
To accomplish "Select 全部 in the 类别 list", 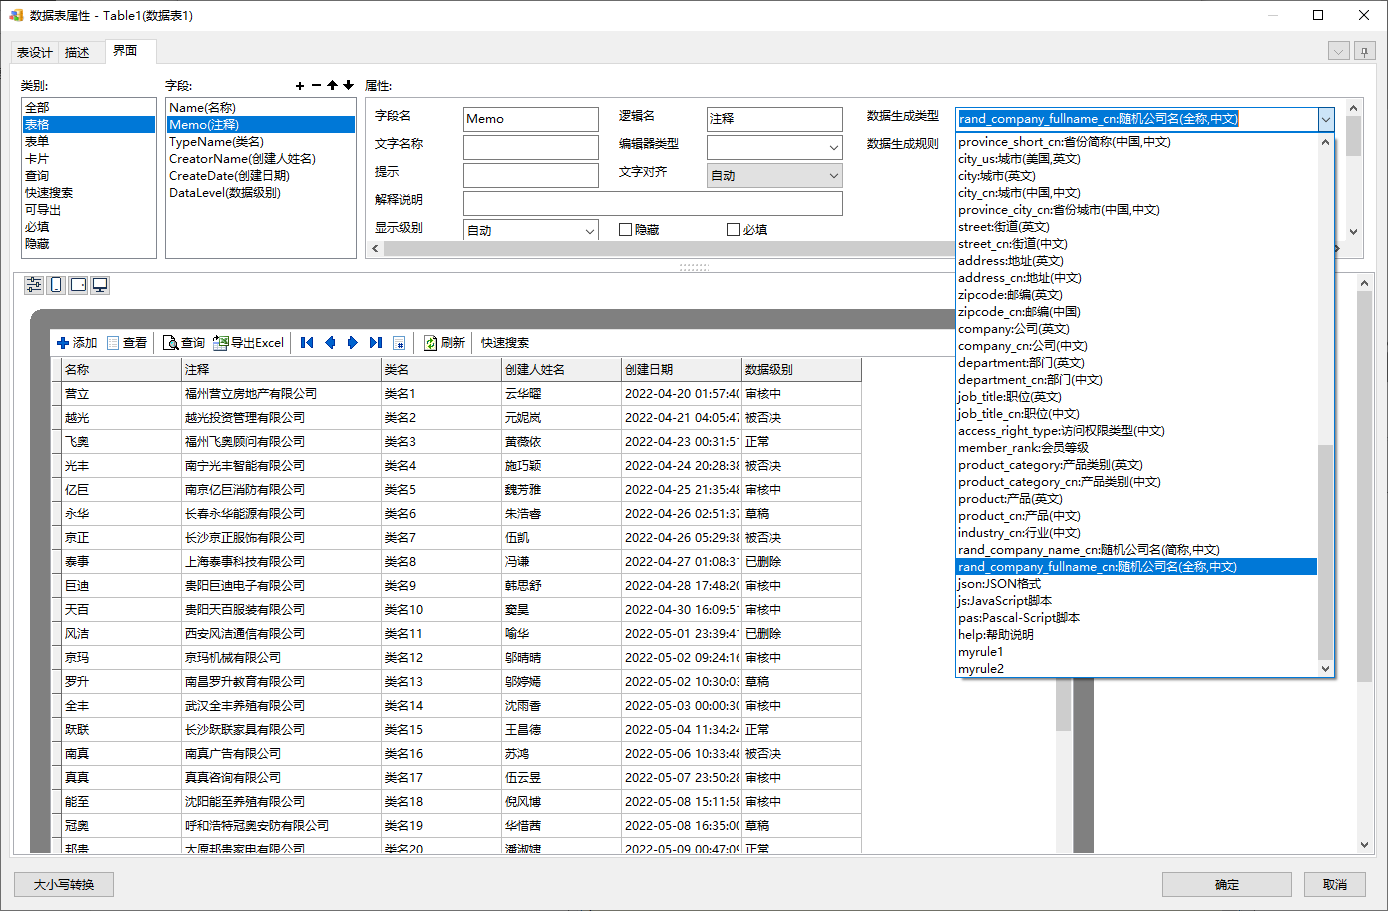I will tap(88, 107).
